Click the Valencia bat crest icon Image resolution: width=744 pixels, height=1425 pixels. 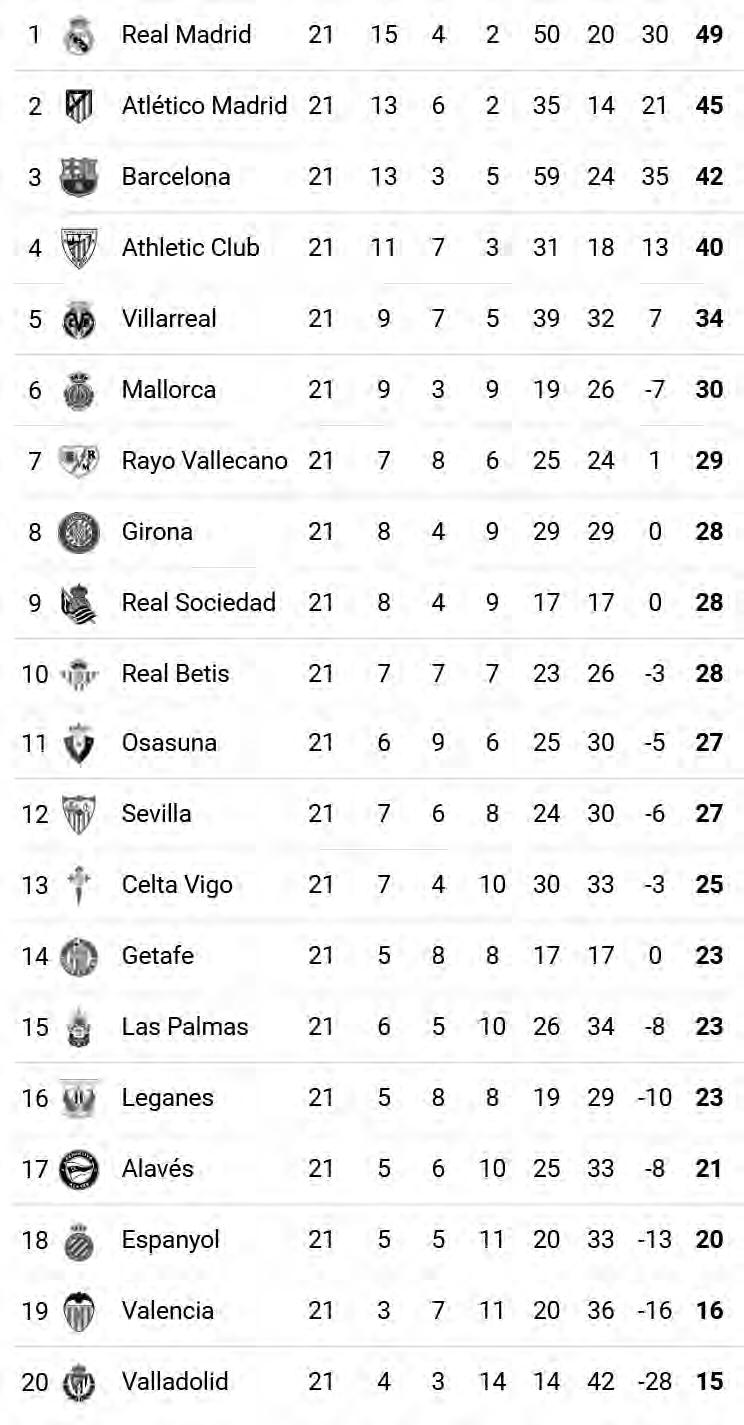click(78, 1311)
